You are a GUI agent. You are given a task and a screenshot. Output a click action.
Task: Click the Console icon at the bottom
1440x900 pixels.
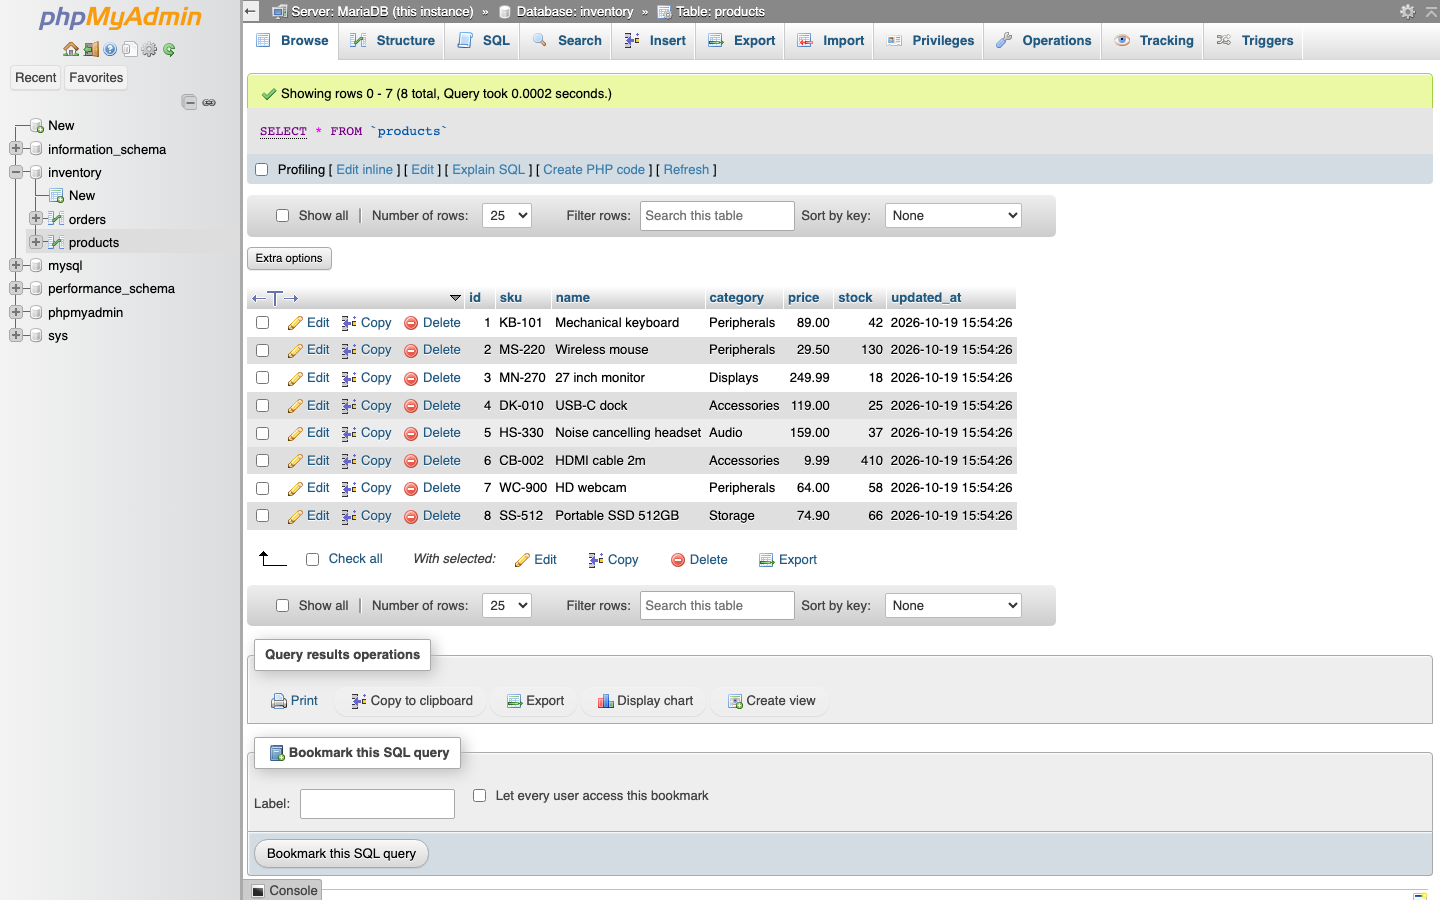pyautogui.click(x=259, y=891)
